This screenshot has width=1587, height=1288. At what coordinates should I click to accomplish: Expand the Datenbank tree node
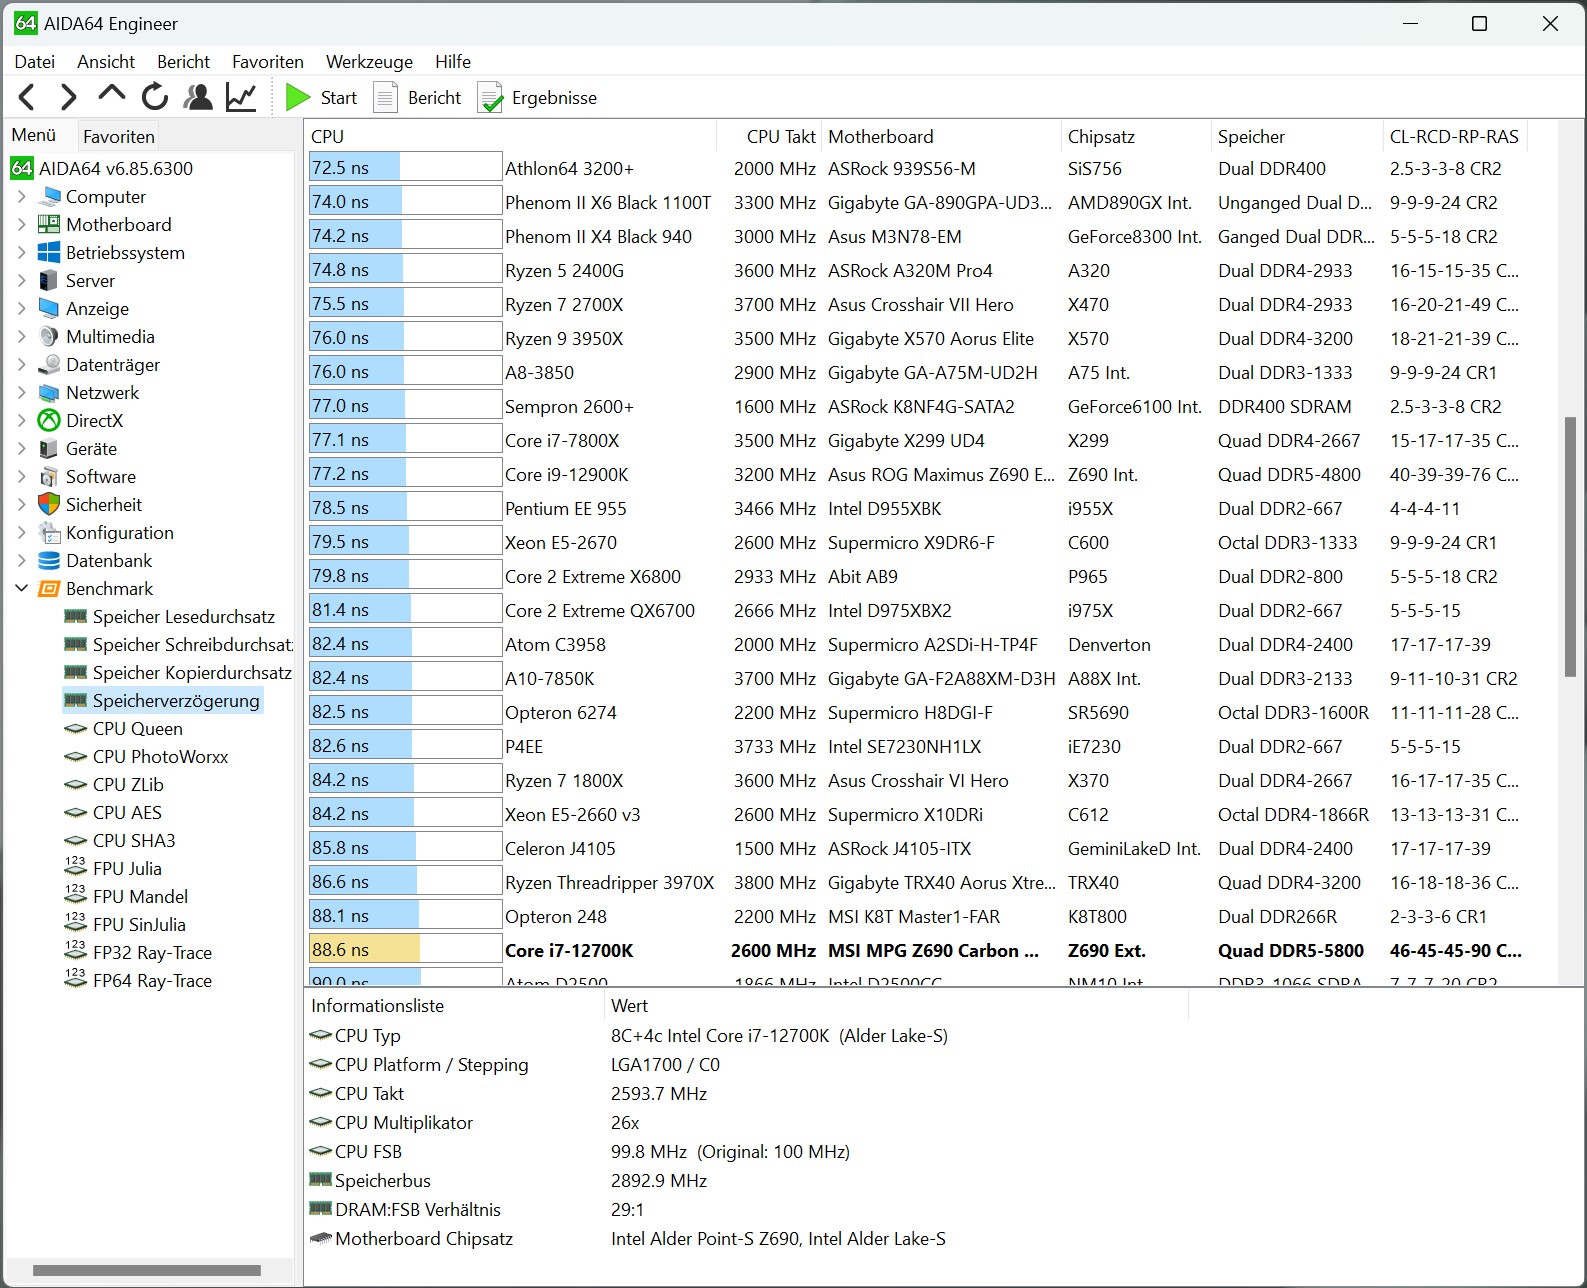pyautogui.click(x=22, y=561)
